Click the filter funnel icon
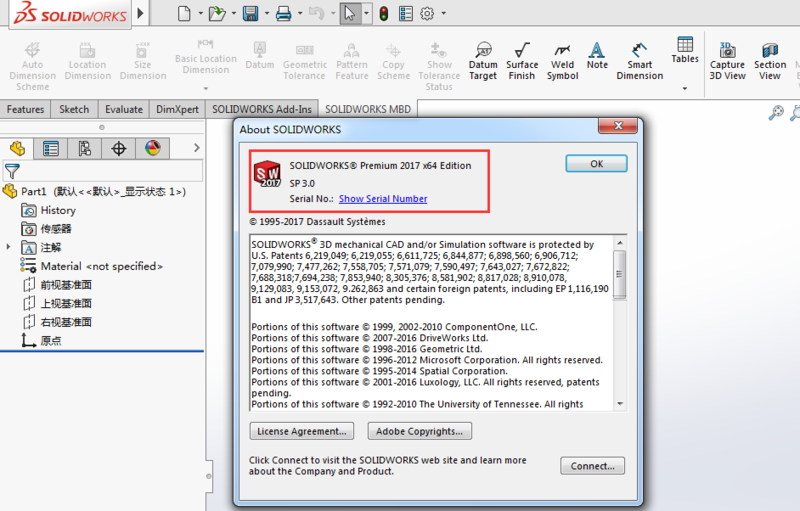 tap(12, 171)
